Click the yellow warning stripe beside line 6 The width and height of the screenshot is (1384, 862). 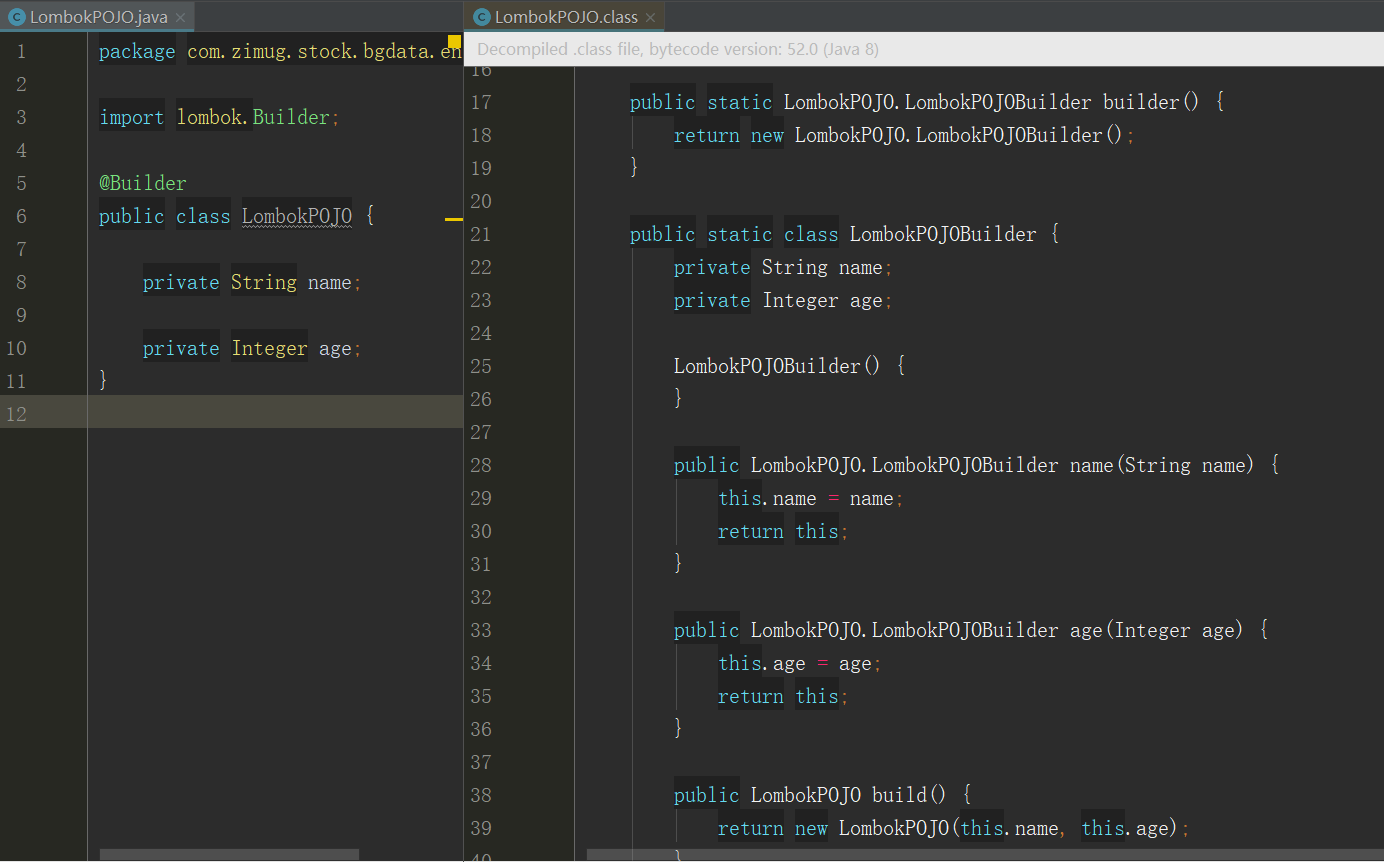coord(453,218)
